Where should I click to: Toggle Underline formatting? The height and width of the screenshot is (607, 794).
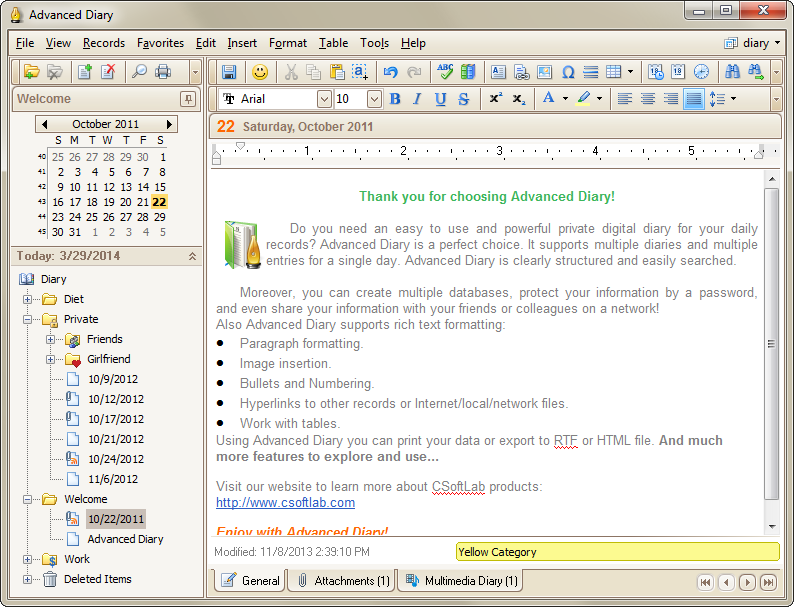[441, 99]
